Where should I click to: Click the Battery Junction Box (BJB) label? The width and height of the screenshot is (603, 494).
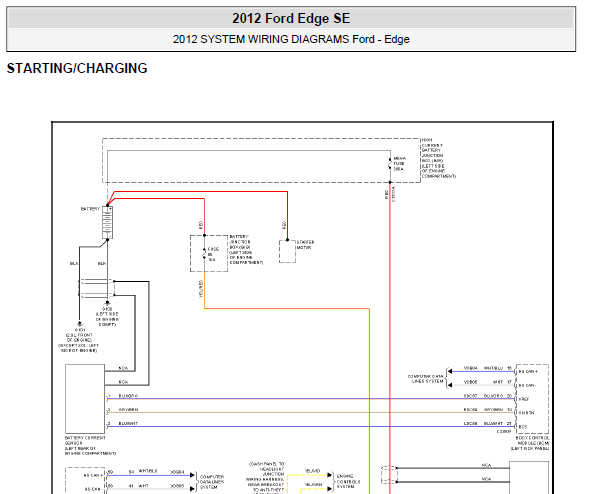246,249
